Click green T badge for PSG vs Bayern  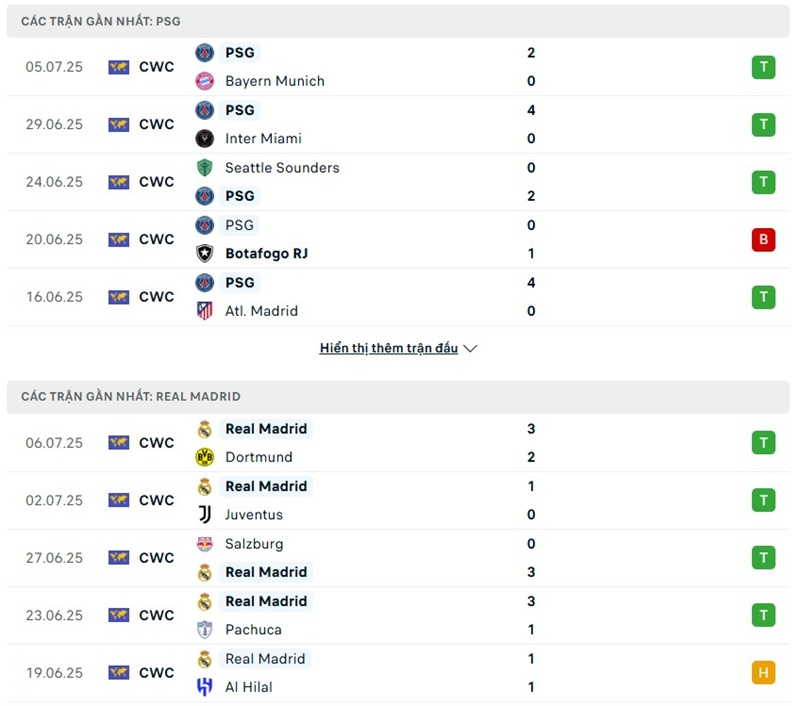[763, 68]
